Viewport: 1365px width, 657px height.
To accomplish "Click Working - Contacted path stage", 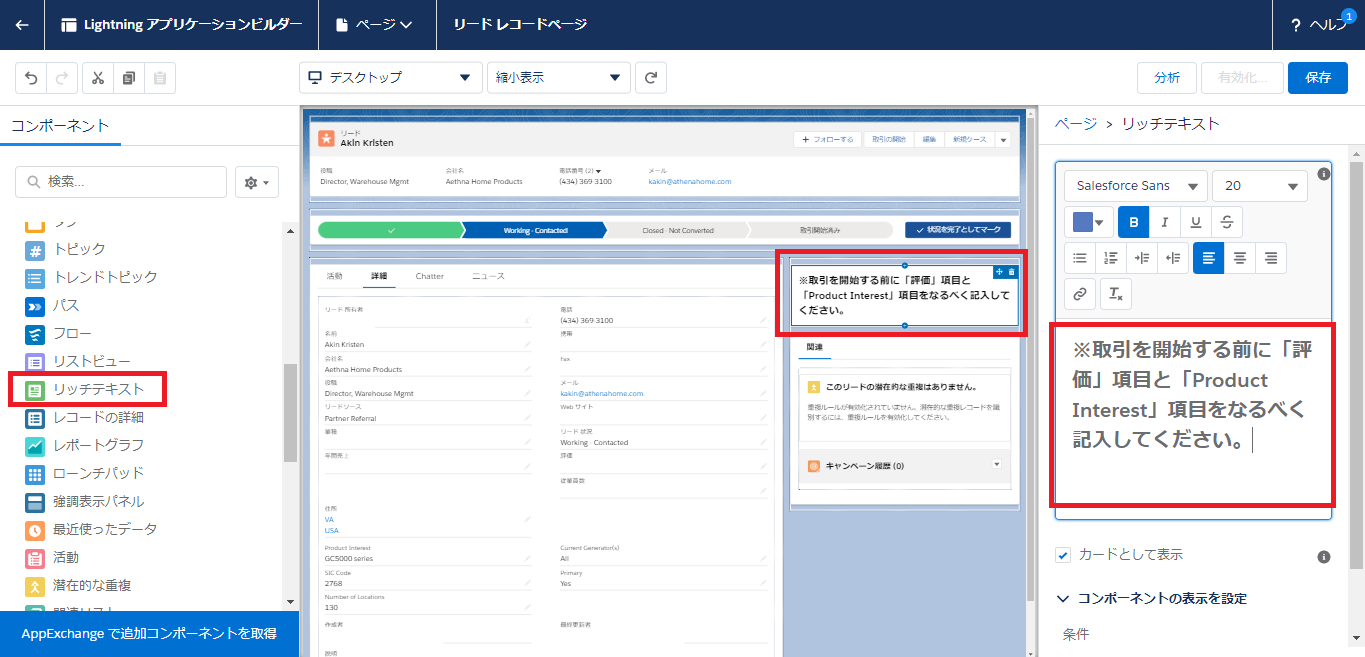I will click(533, 230).
